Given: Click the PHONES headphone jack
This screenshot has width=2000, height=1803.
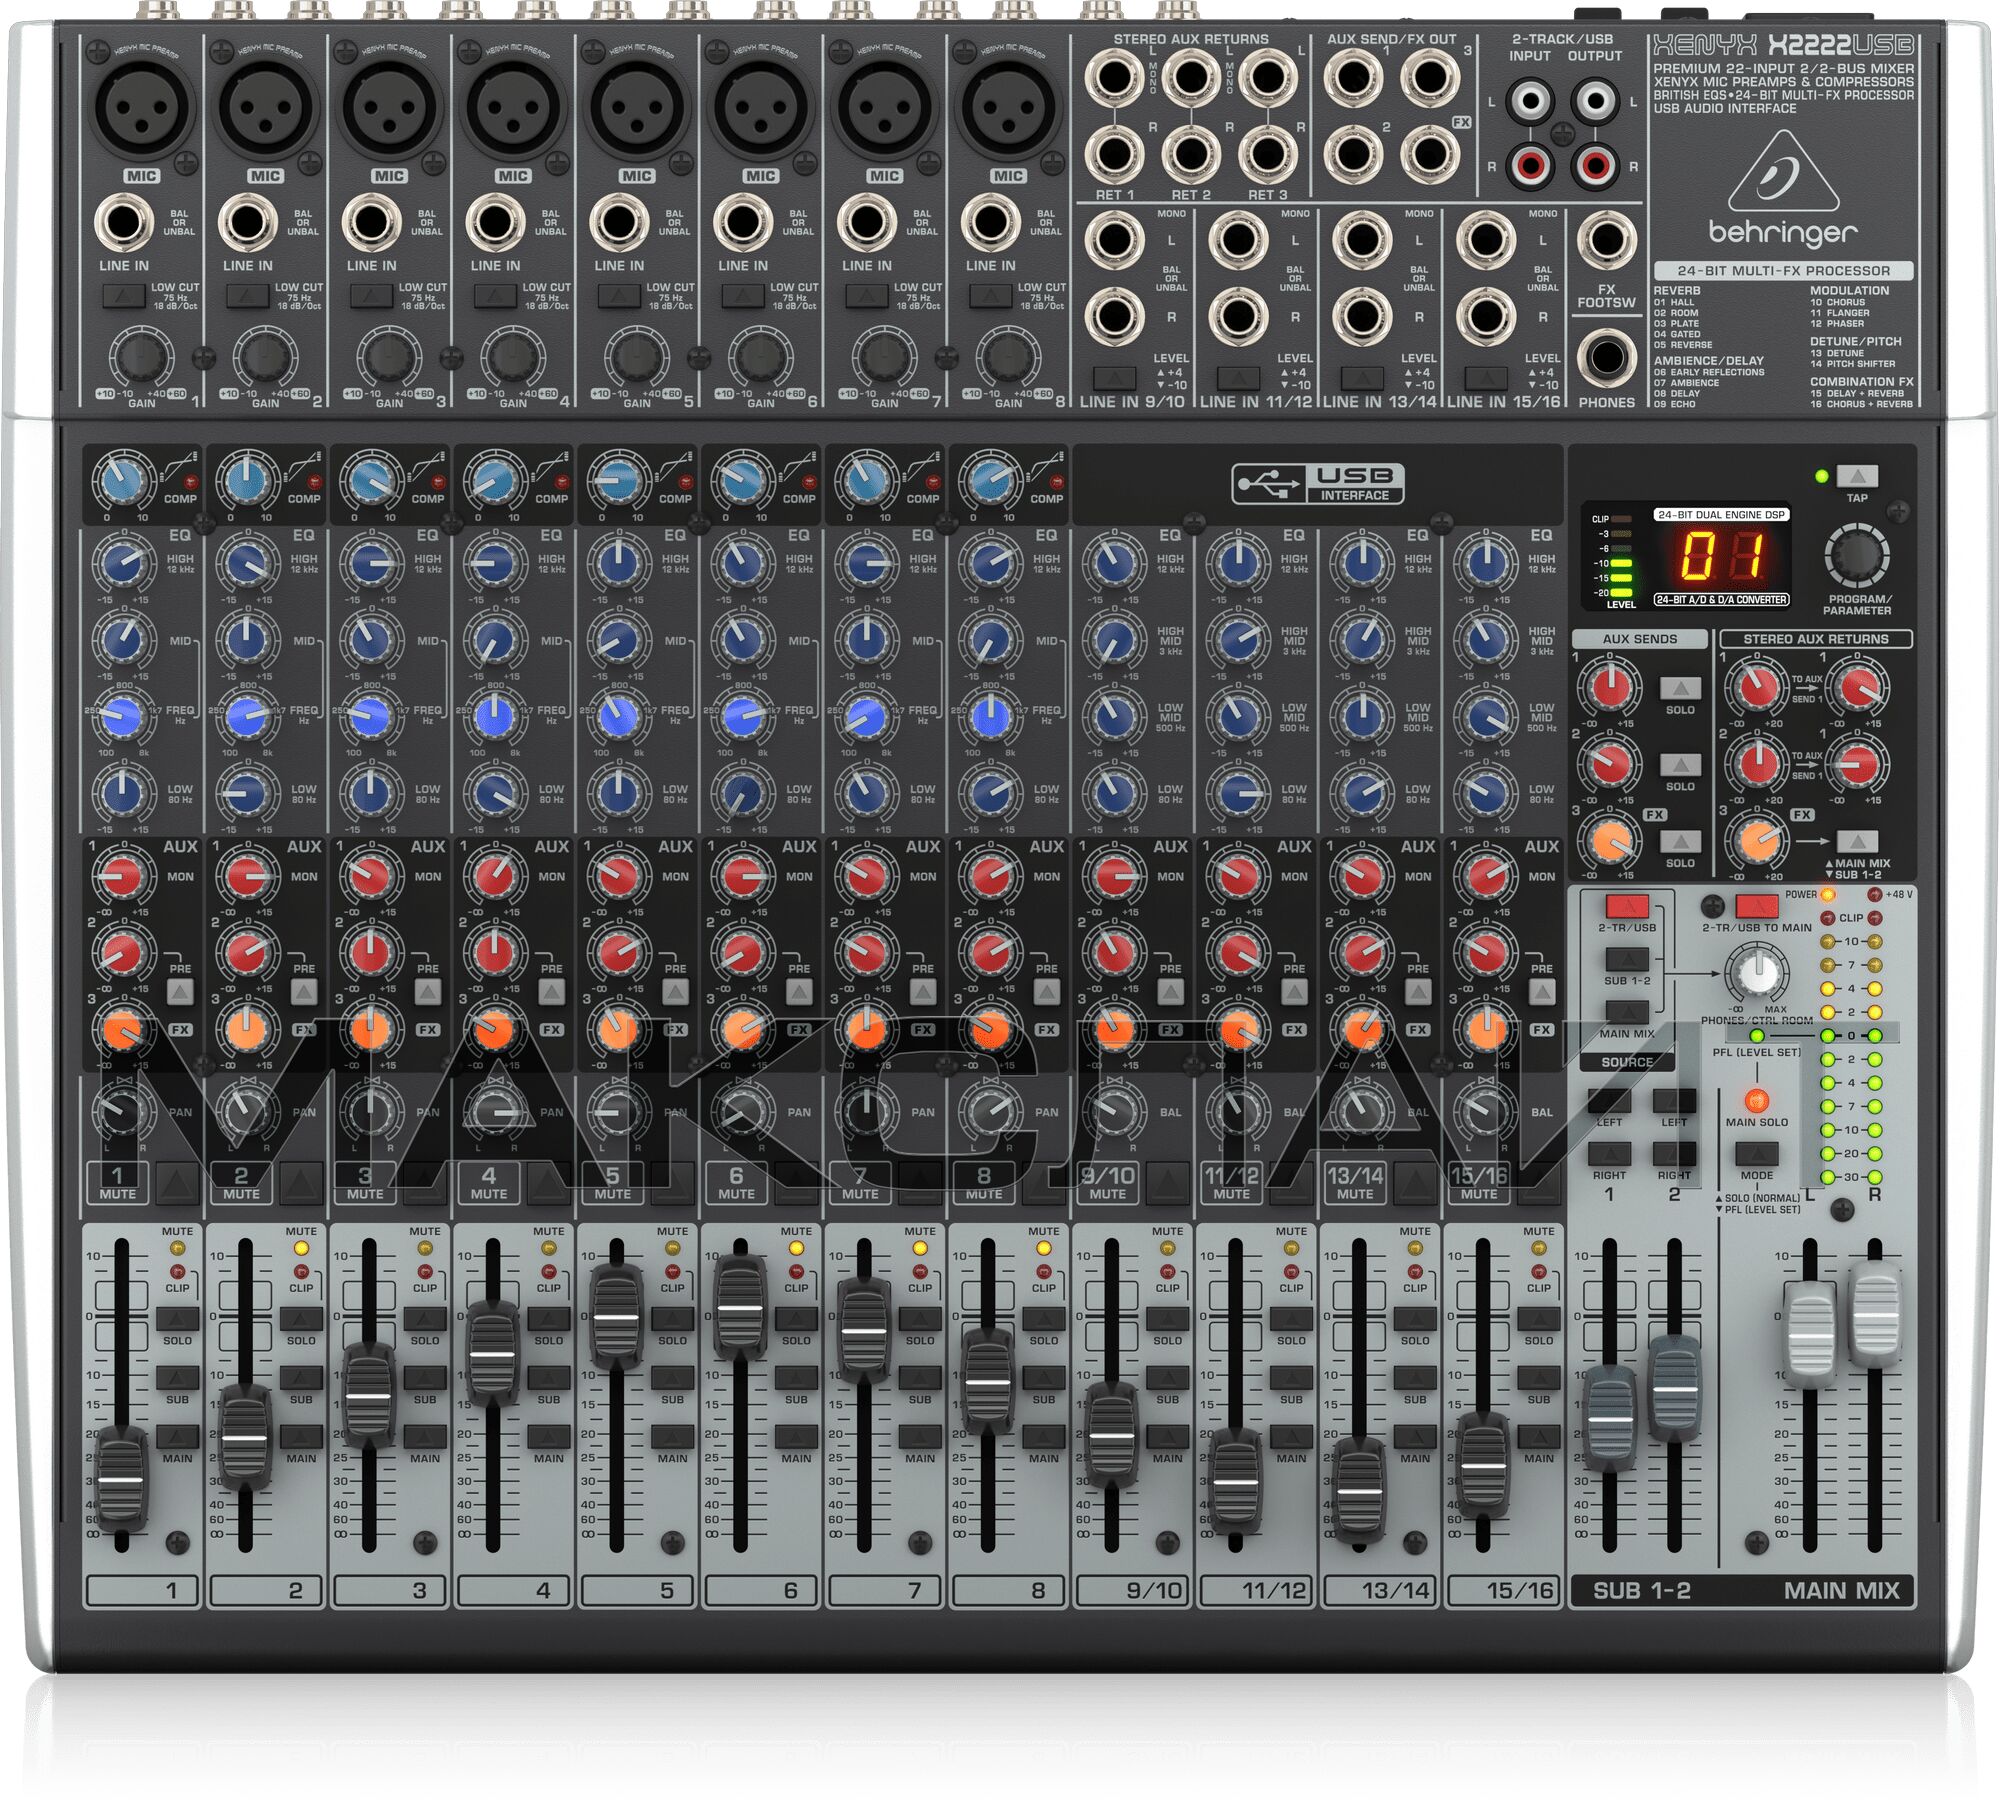Looking at the screenshot, I should pyautogui.click(x=1606, y=359).
